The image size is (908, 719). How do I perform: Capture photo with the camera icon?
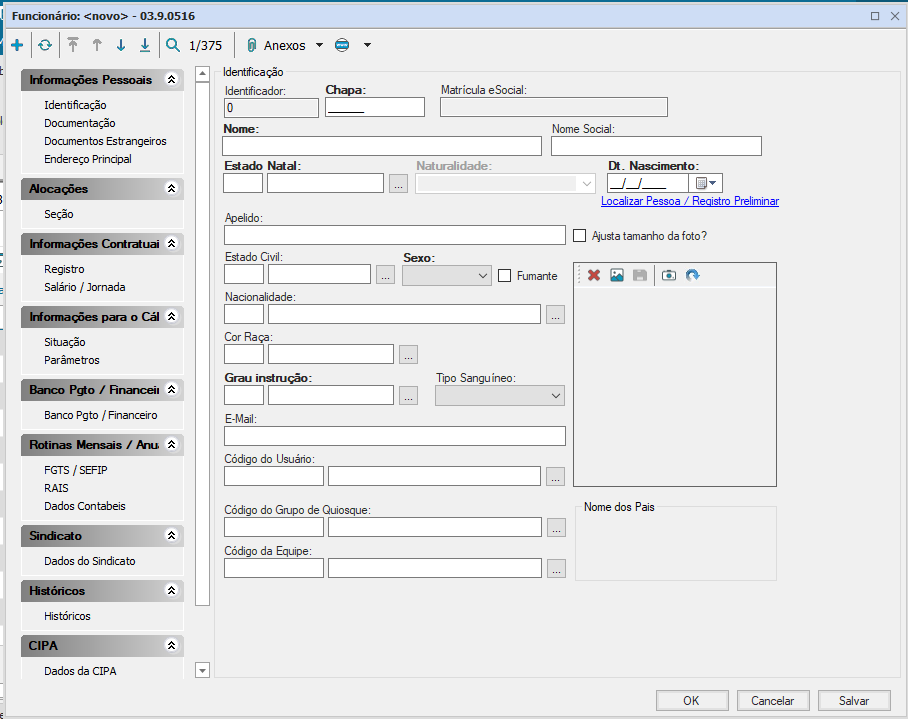point(669,275)
